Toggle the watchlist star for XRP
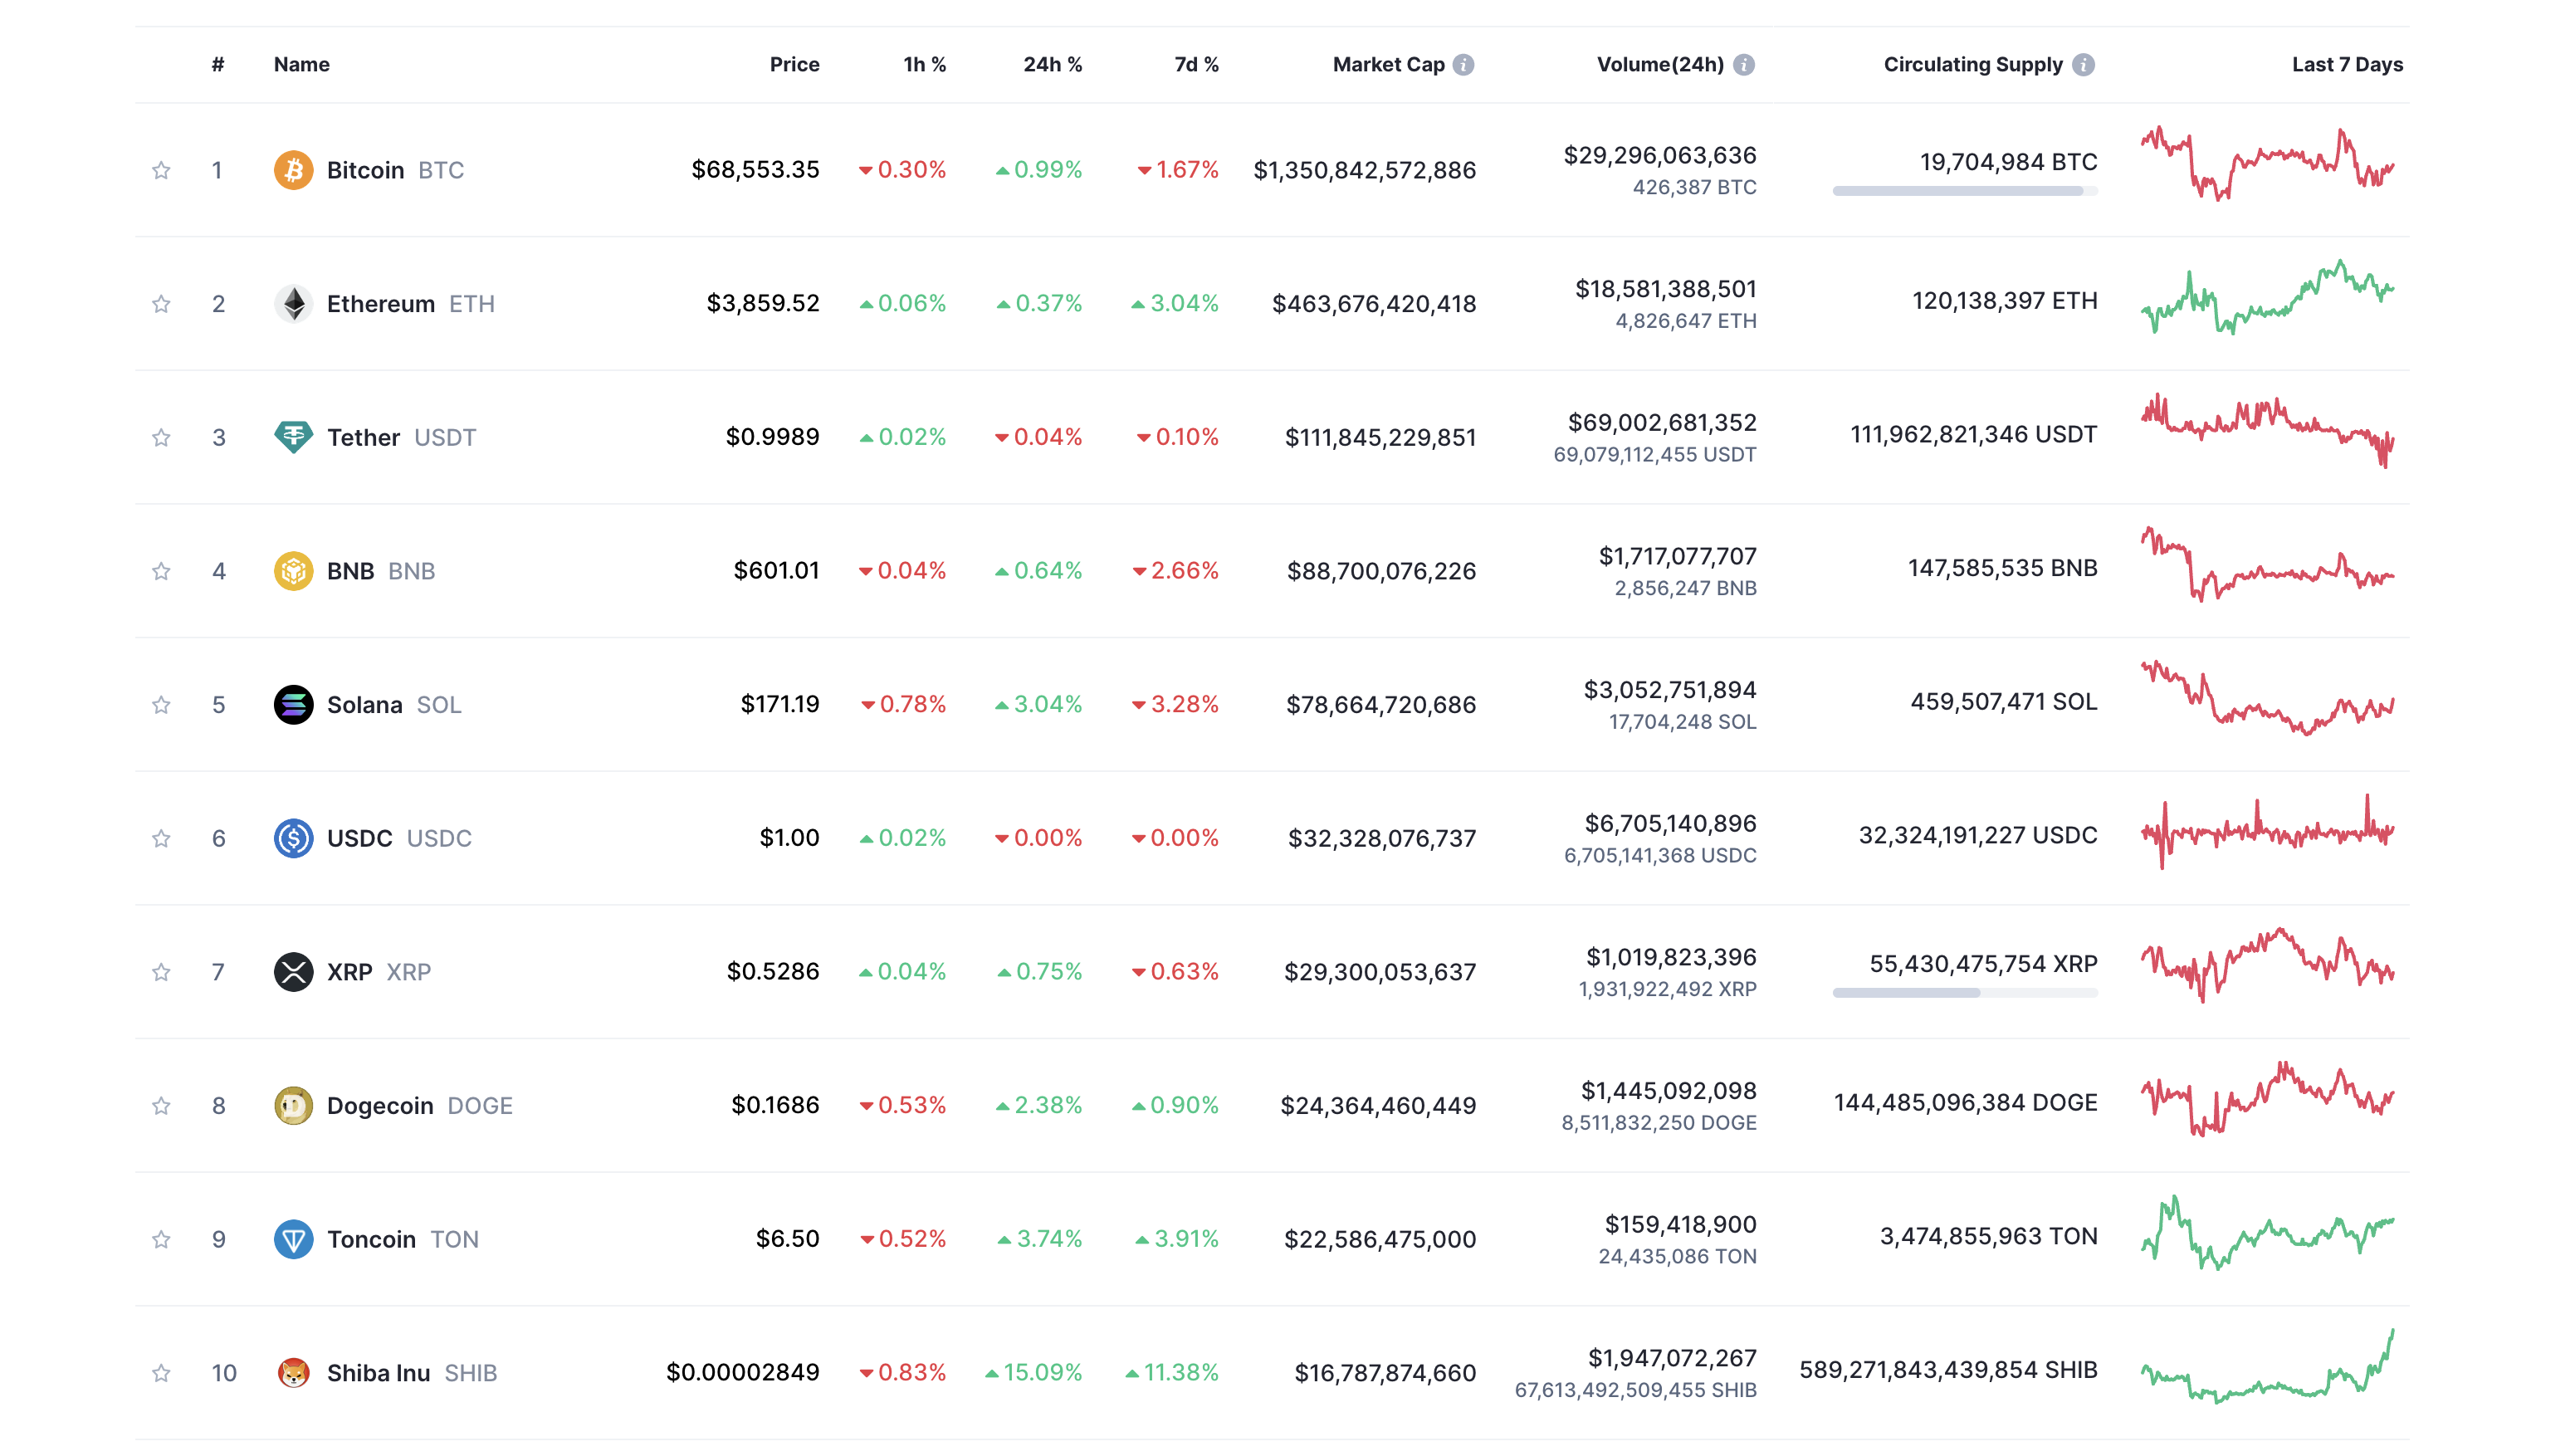 tap(161, 972)
